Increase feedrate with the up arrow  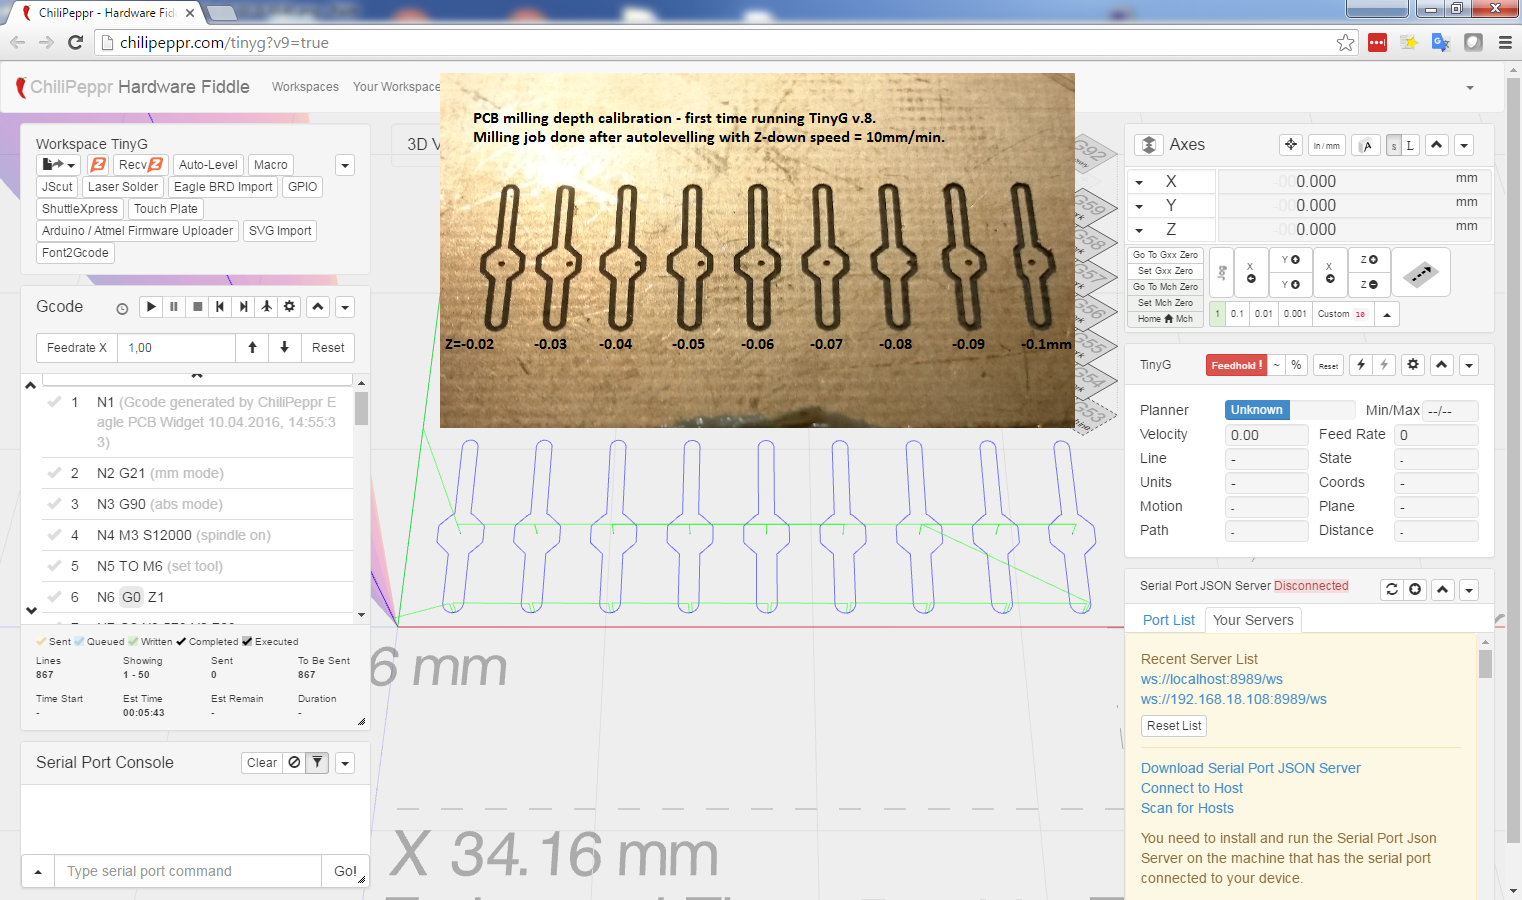pos(252,348)
